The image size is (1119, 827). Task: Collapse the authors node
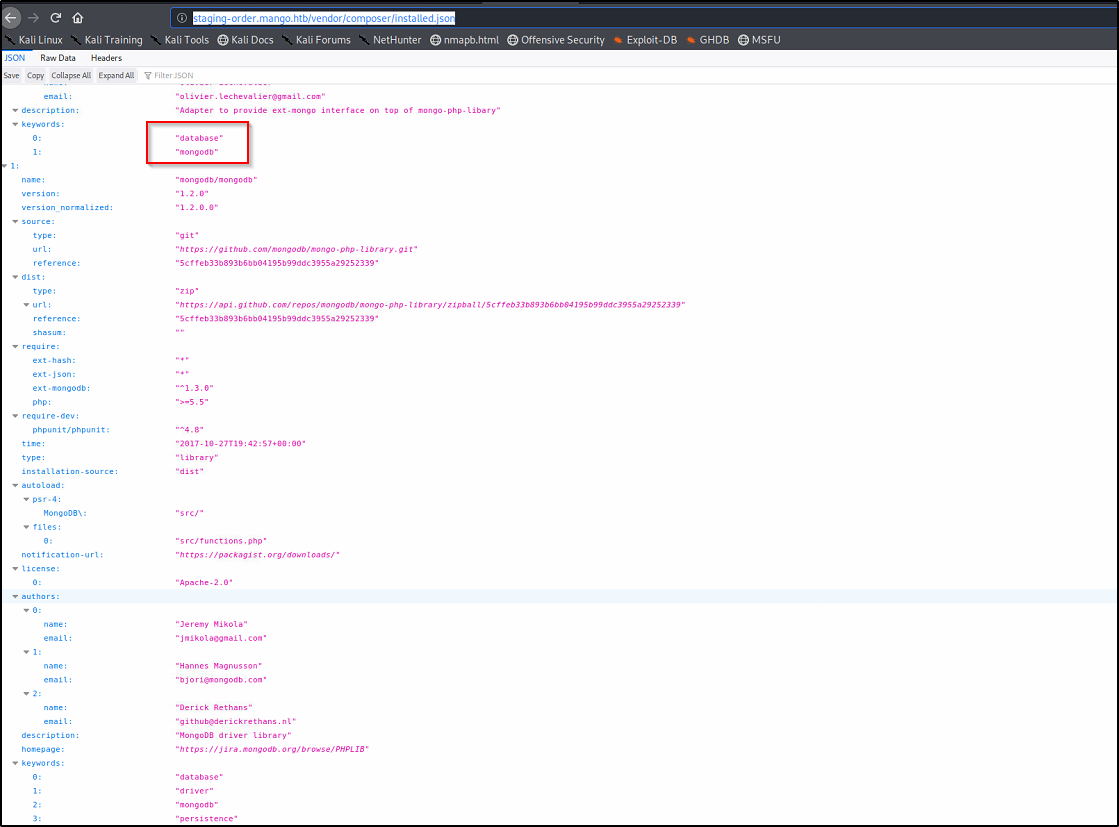15,597
